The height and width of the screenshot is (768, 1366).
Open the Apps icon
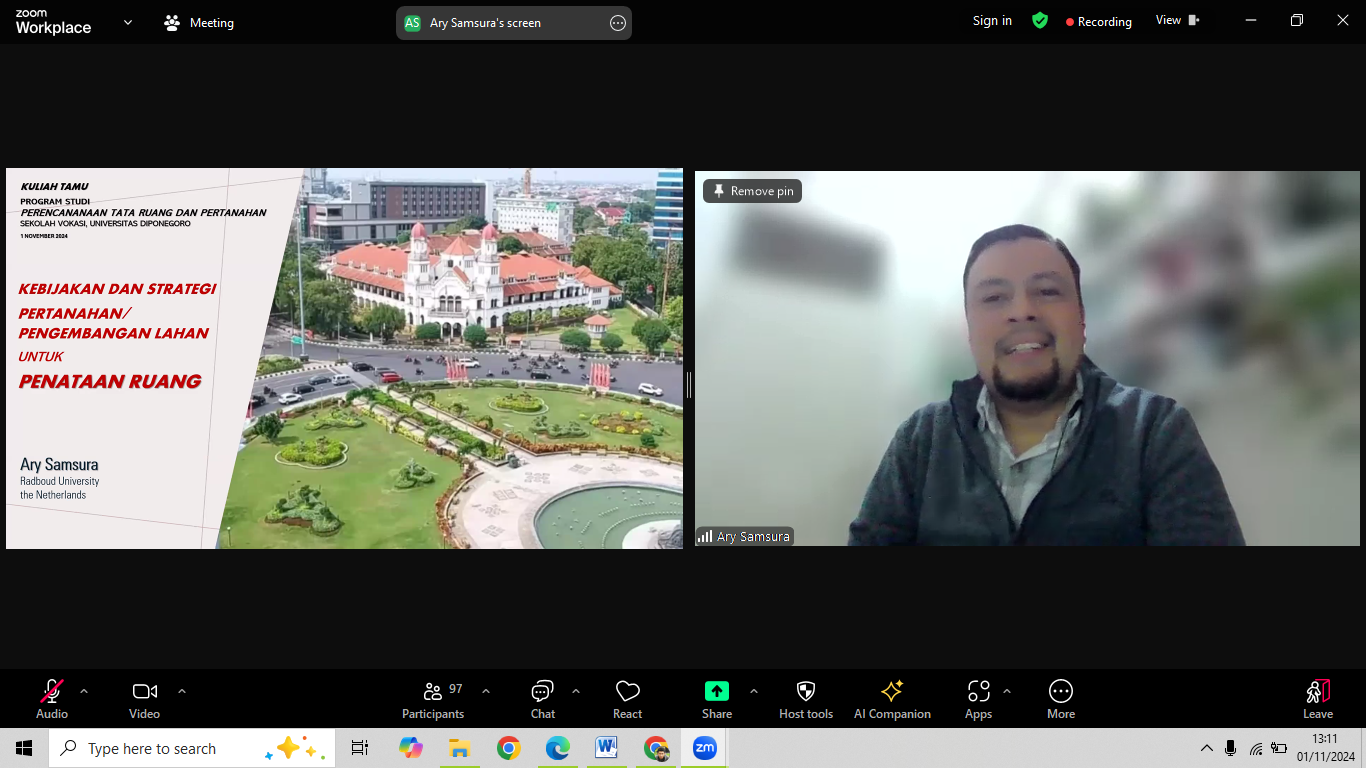pos(978,698)
